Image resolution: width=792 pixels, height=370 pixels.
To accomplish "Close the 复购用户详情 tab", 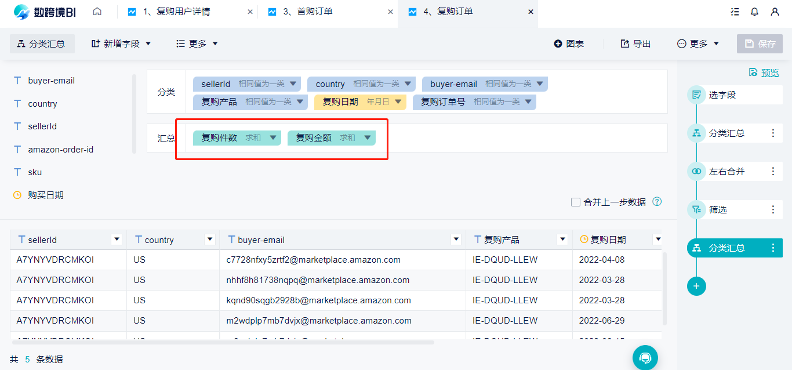I will [x=250, y=12].
